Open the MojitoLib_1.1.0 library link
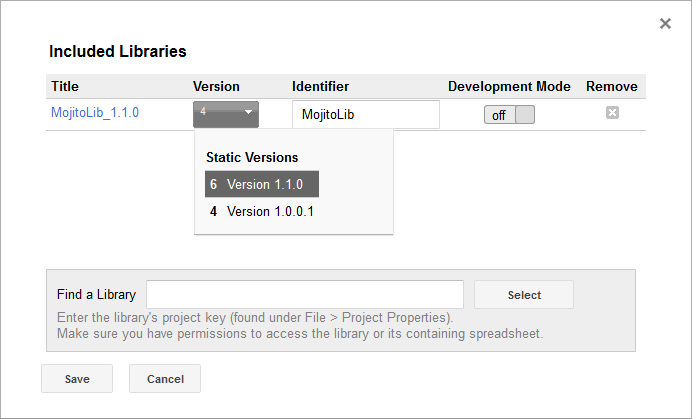The image size is (692, 419). (95, 113)
